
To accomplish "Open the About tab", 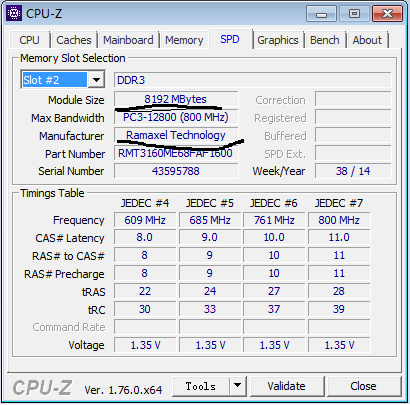I will point(367,40).
